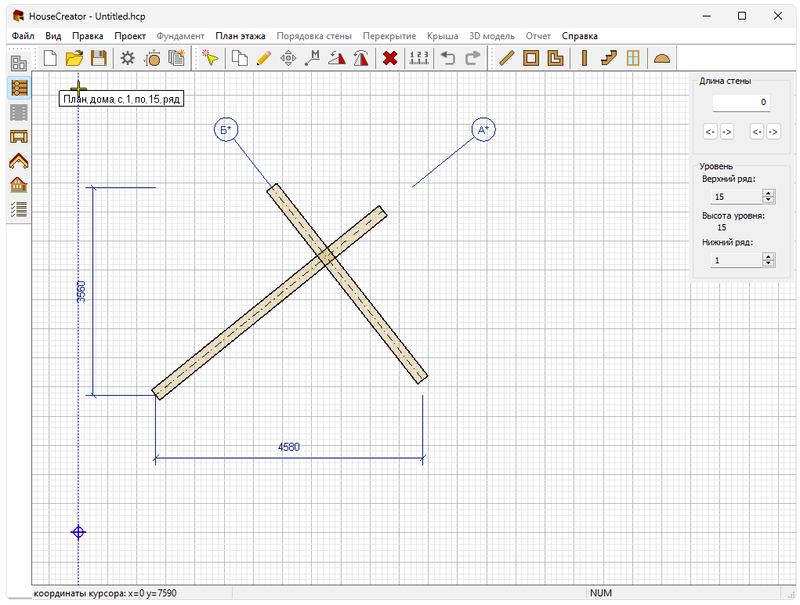Open the План этажа menu
Screen dimensions: 800x605
pos(240,36)
